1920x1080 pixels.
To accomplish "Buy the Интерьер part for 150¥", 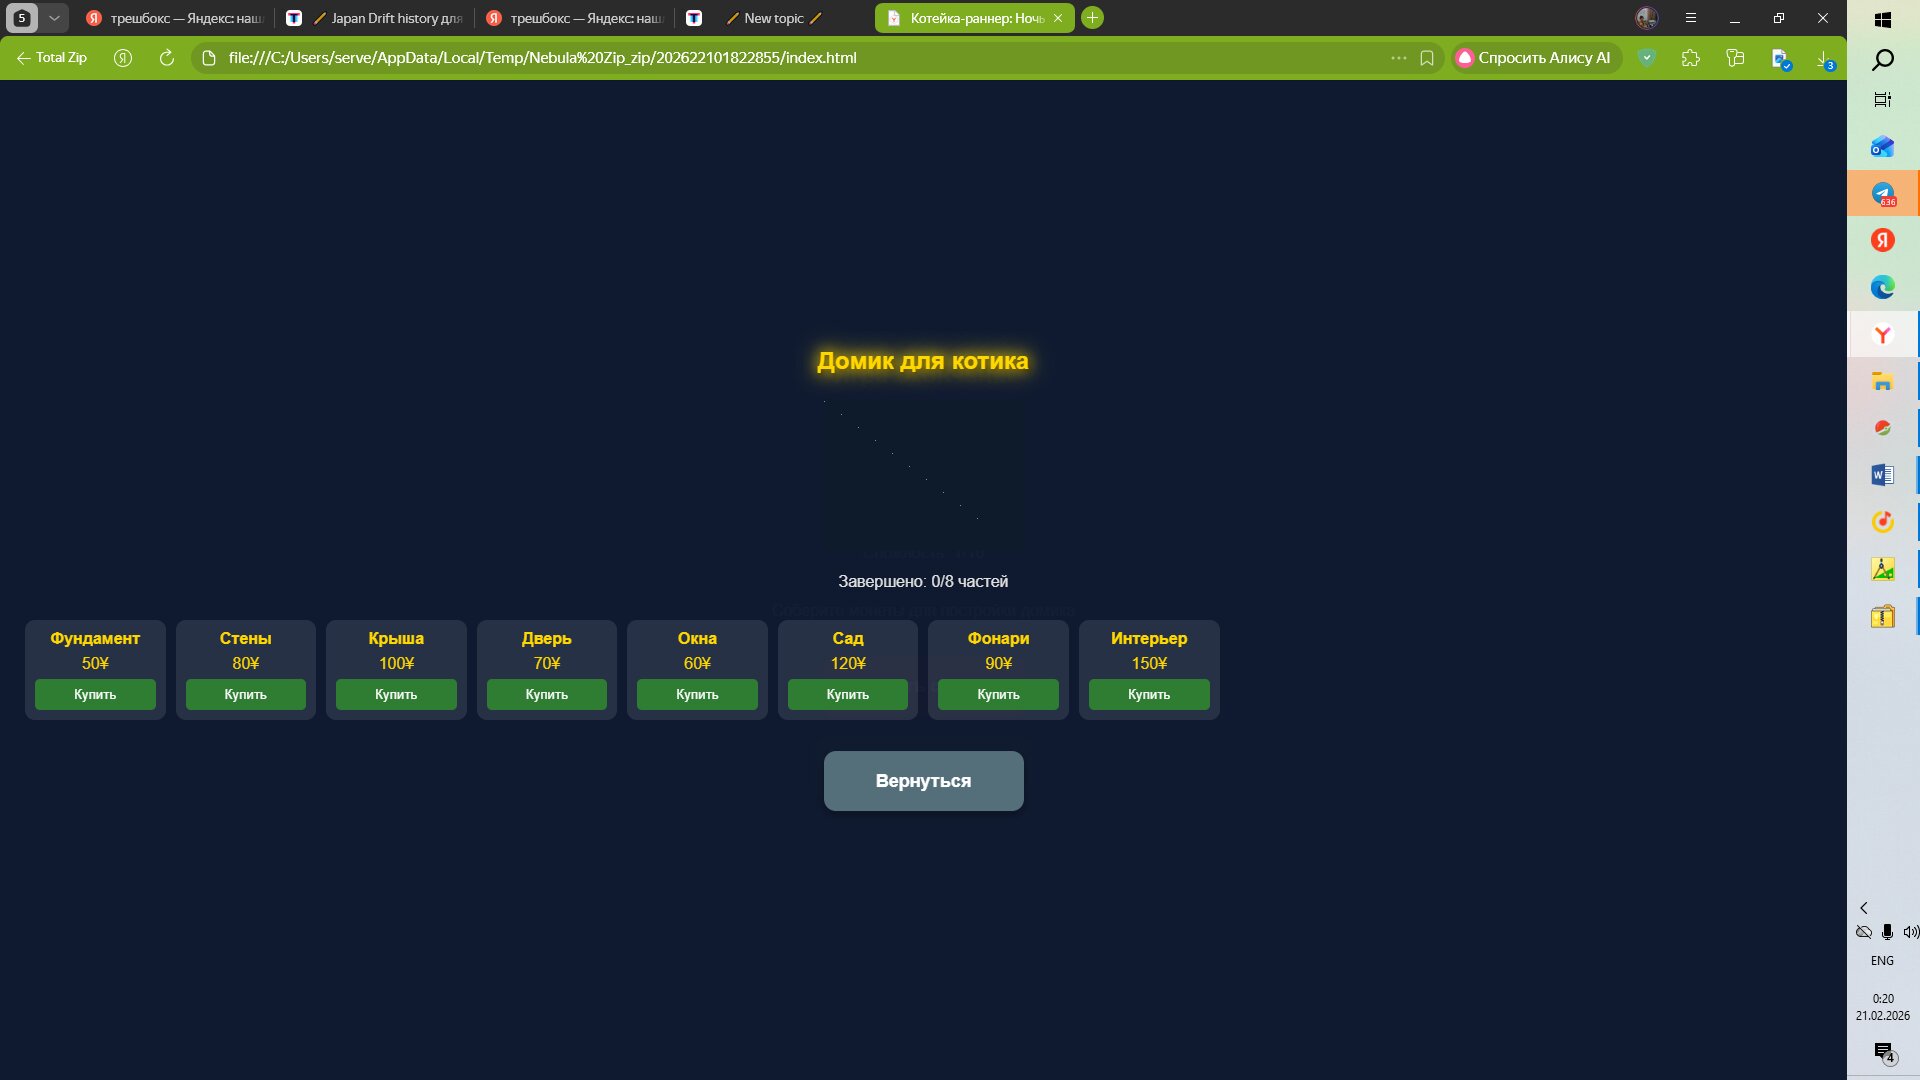I will 1149,694.
